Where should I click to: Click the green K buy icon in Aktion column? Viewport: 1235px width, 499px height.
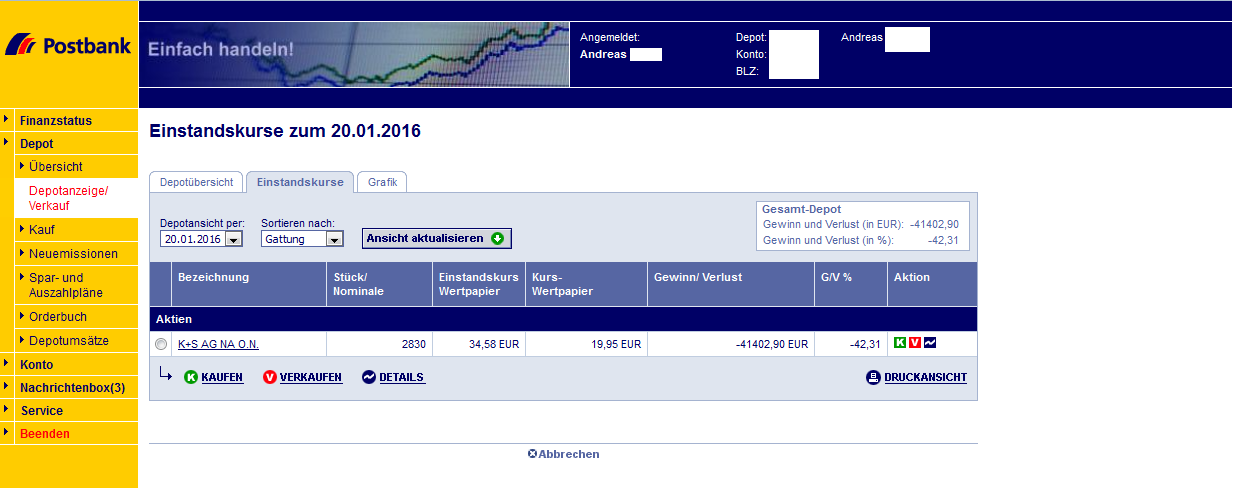point(899,343)
